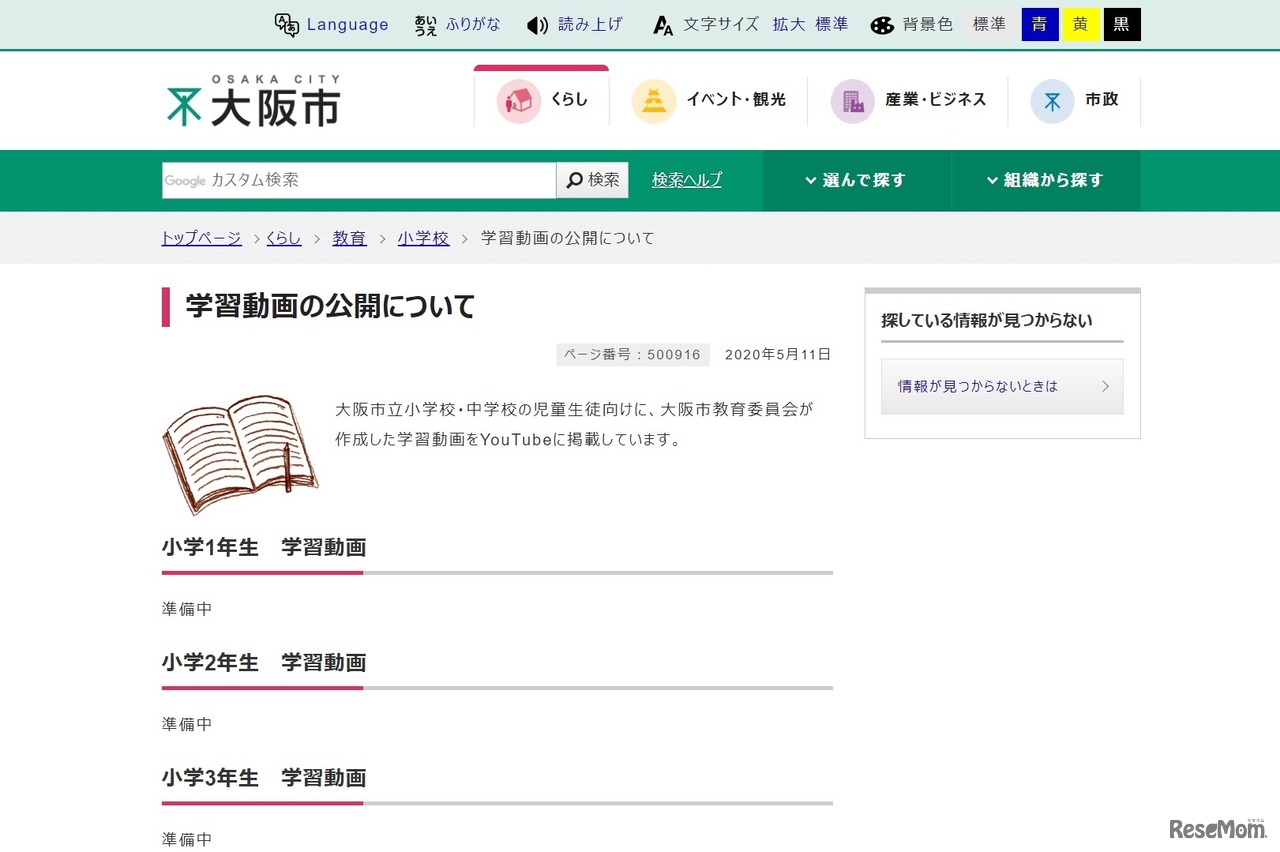Select the 市政 navigation tab
Image resolution: width=1280 pixels, height=852 pixels.
click(x=1075, y=100)
